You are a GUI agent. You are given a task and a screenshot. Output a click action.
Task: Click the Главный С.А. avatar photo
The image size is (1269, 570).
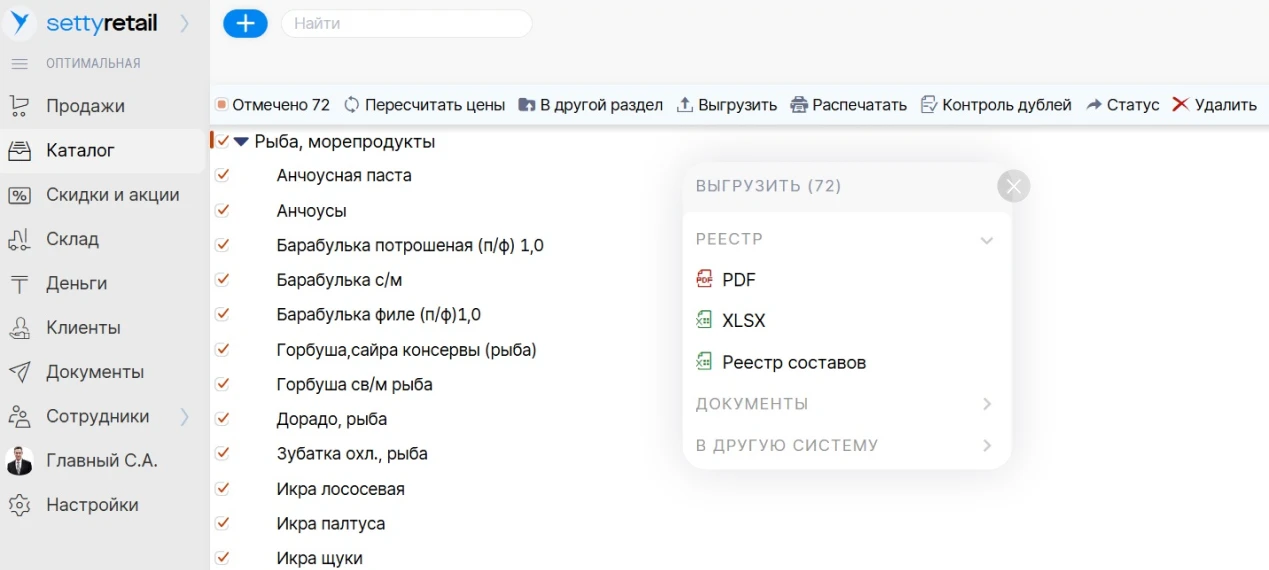19,461
